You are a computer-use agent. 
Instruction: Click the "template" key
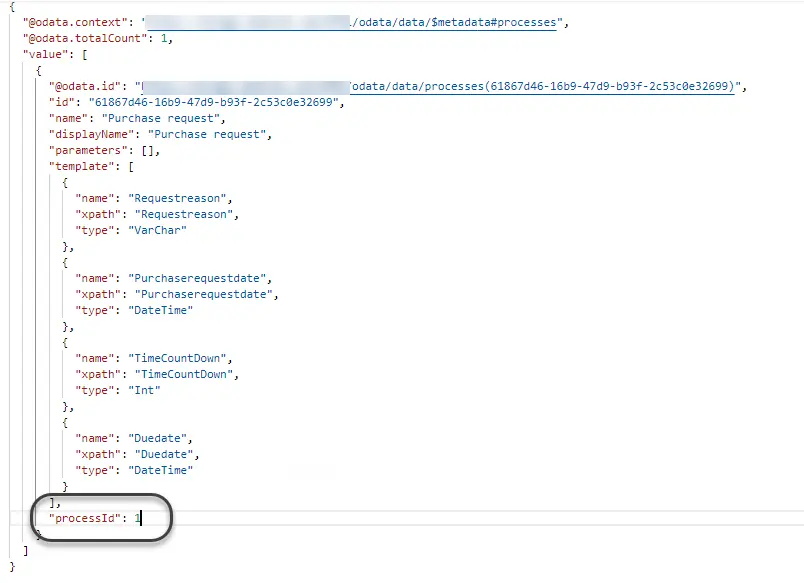pyautogui.click(x=82, y=166)
